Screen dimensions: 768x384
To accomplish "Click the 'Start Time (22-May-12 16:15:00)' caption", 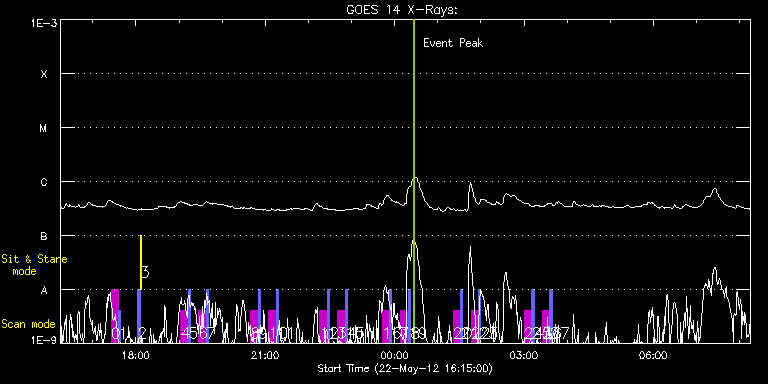I will (405, 368).
